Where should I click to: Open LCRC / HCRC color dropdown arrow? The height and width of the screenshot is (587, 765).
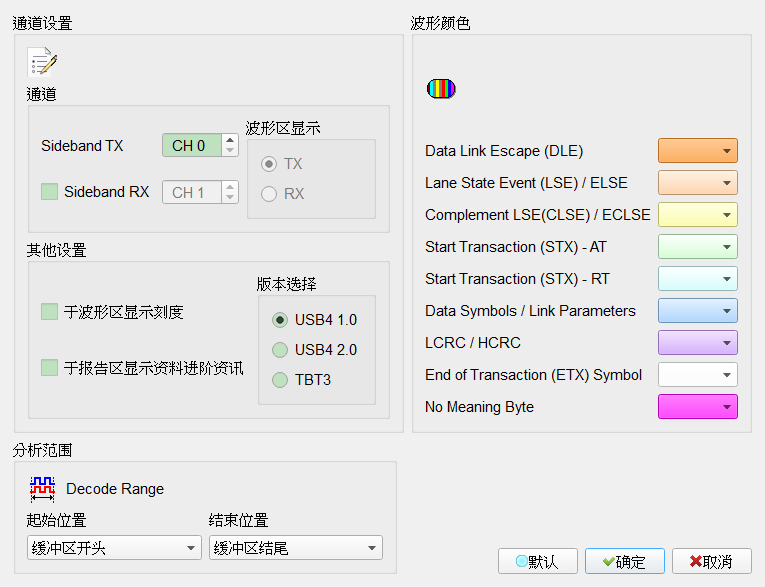[x=726, y=343]
